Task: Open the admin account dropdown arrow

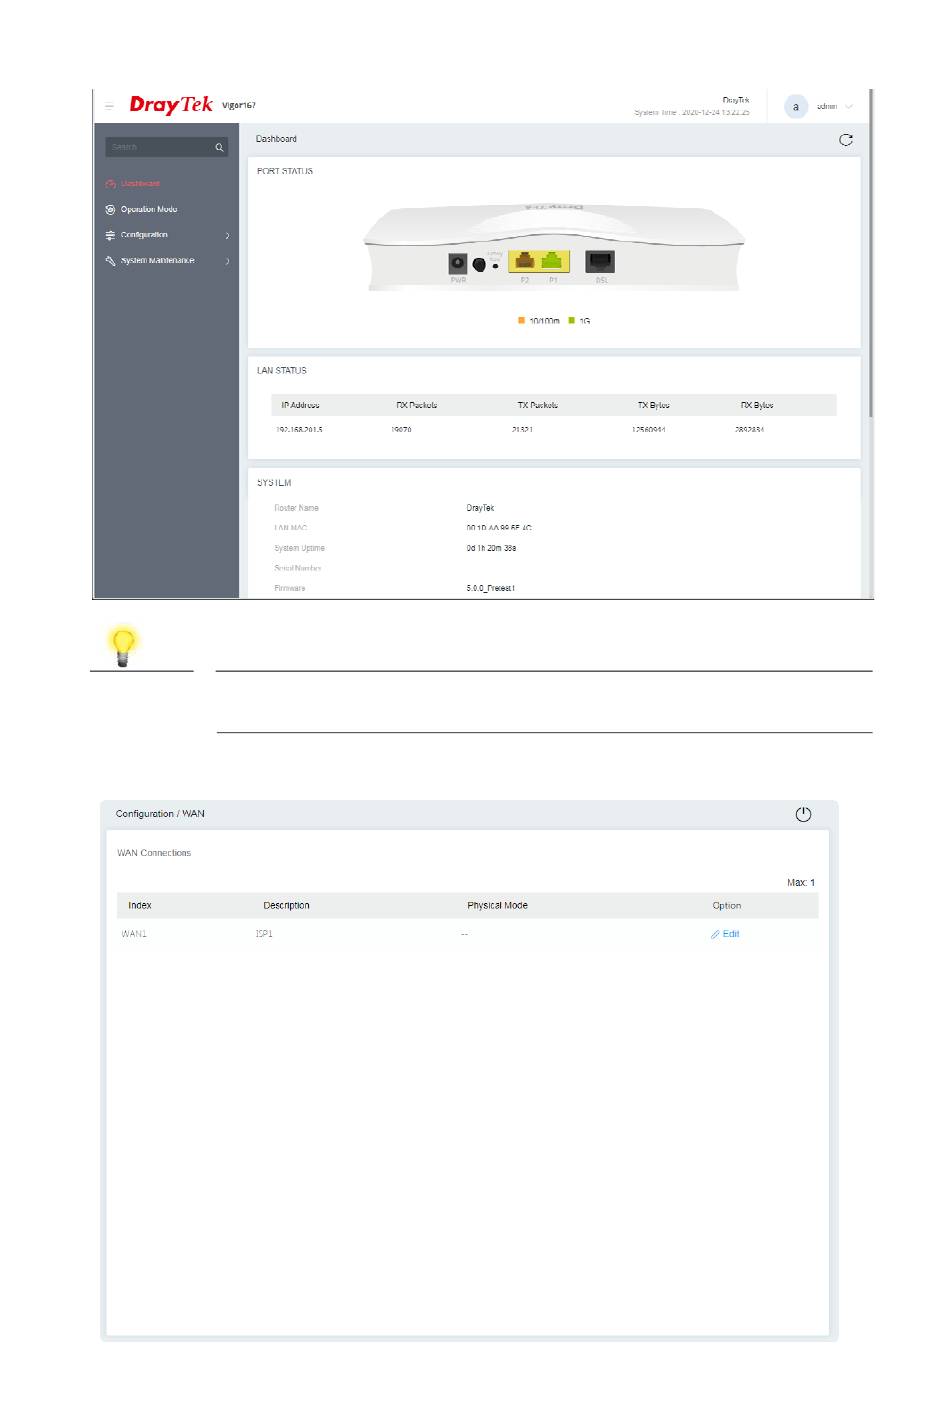Action: [849, 106]
